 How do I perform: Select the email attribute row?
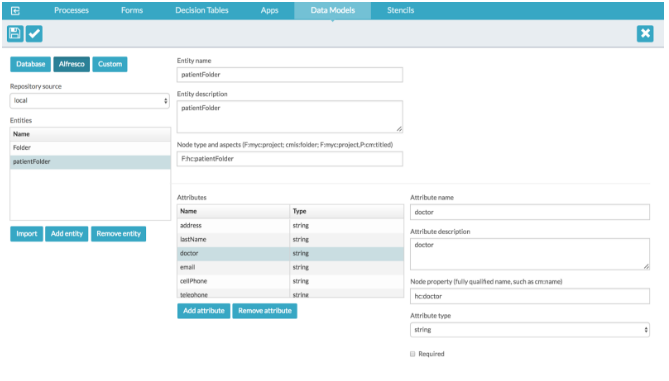tap(290, 267)
